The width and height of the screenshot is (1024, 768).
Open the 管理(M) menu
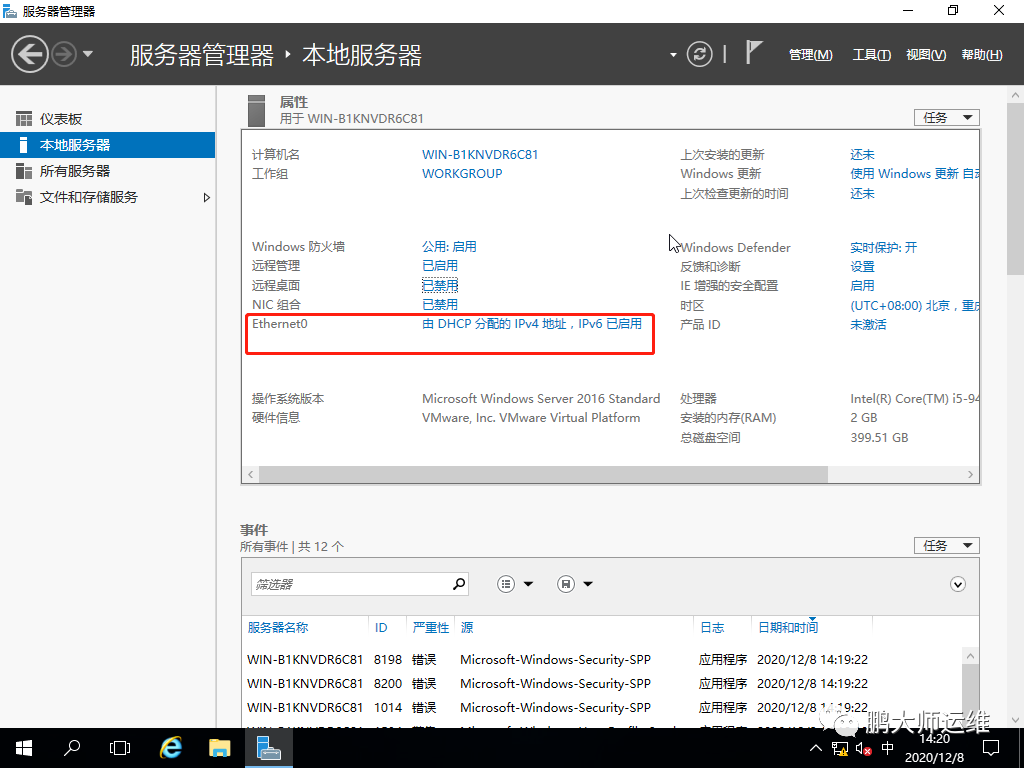[810, 55]
